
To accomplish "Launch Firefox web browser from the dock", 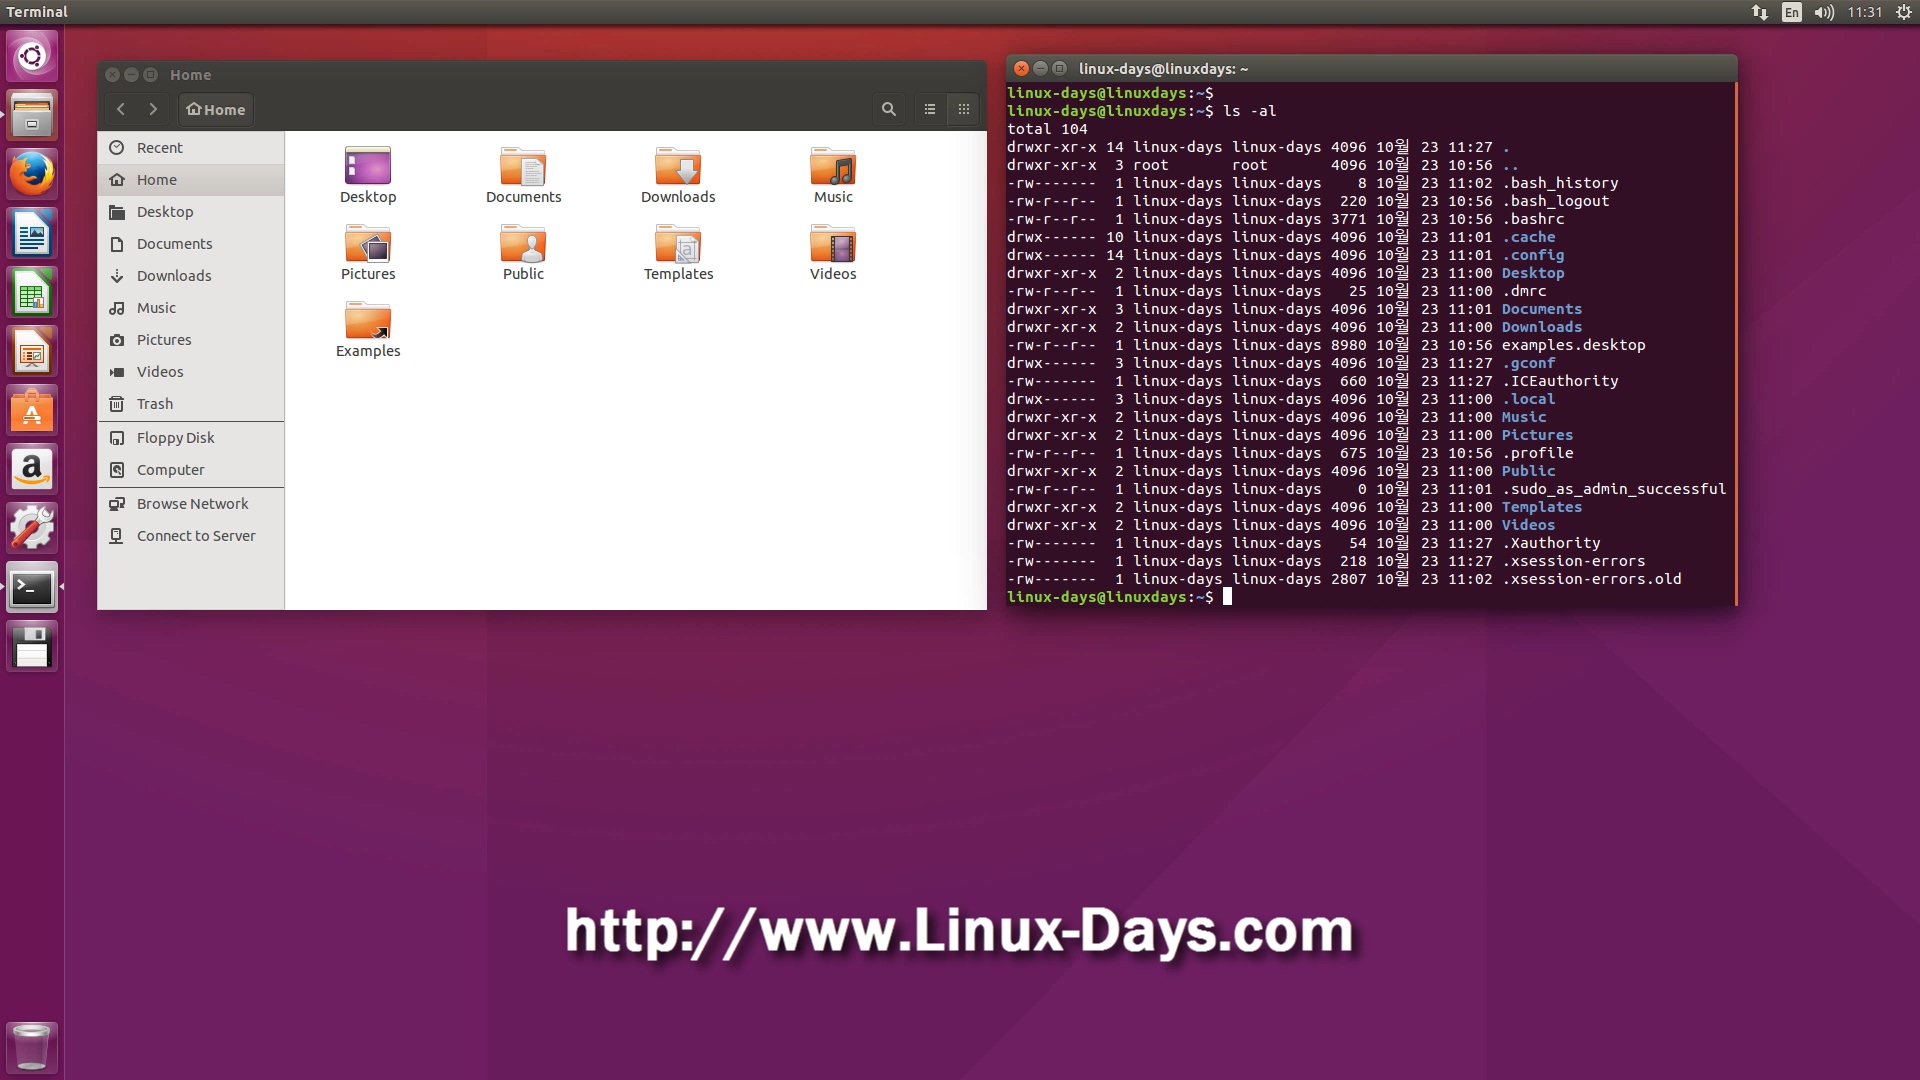I will (x=32, y=174).
